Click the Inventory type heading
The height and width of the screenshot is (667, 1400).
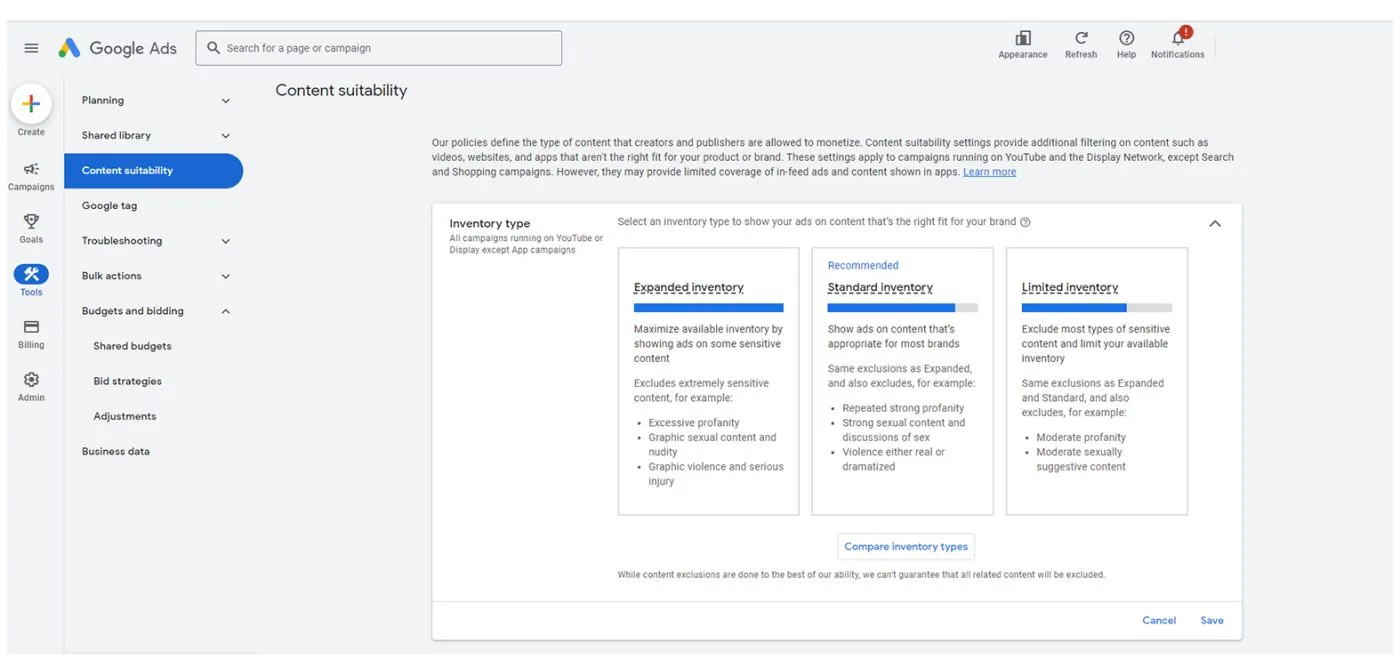[490, 224]
